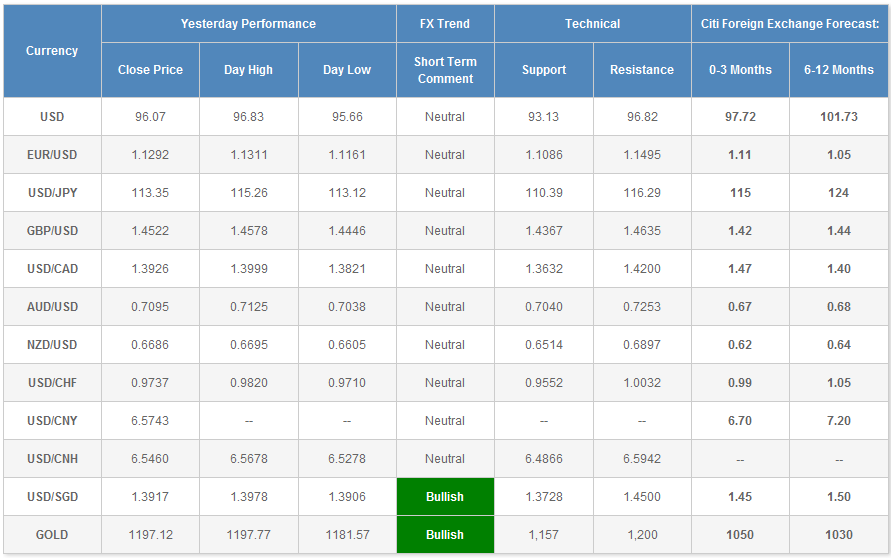The height and width of the screenshot is (558, 893).
Task: Select the 6-12 Months column header
Action: tap(838, 70)
